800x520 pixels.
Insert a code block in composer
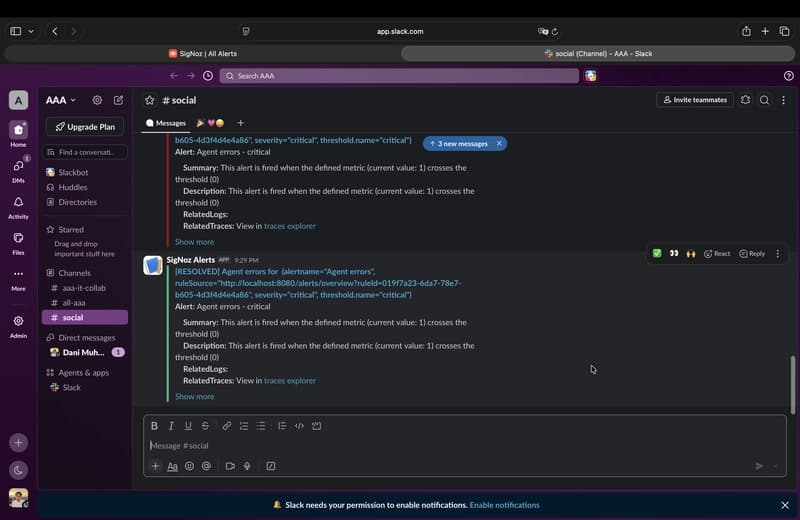pos(317,426)
